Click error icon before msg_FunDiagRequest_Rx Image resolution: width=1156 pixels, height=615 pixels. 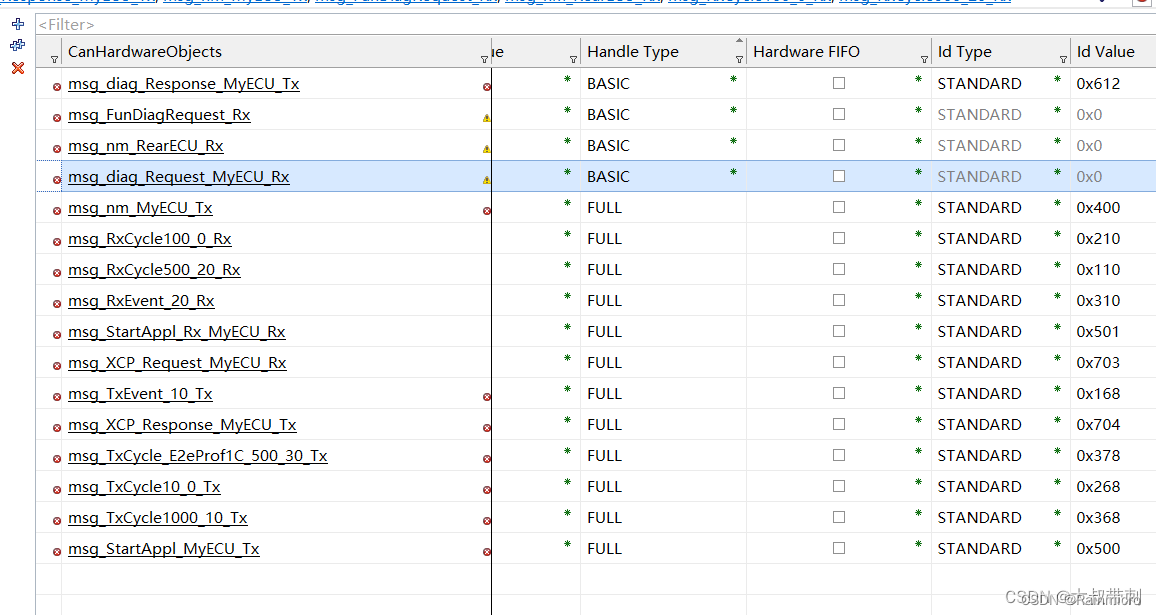click(x=57, y=118)
